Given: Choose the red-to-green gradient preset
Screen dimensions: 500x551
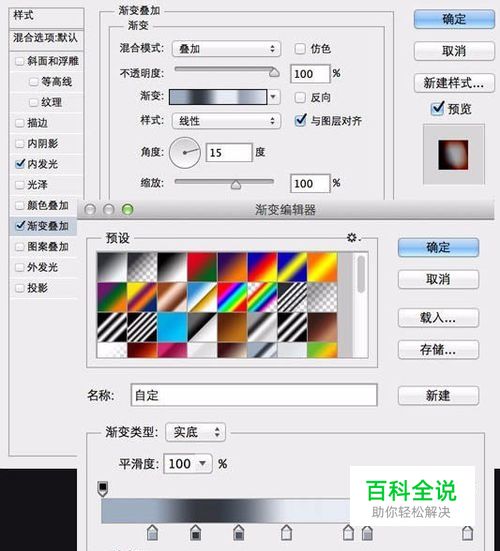Looking at the screenshot, I should click(x=202, y=267).
